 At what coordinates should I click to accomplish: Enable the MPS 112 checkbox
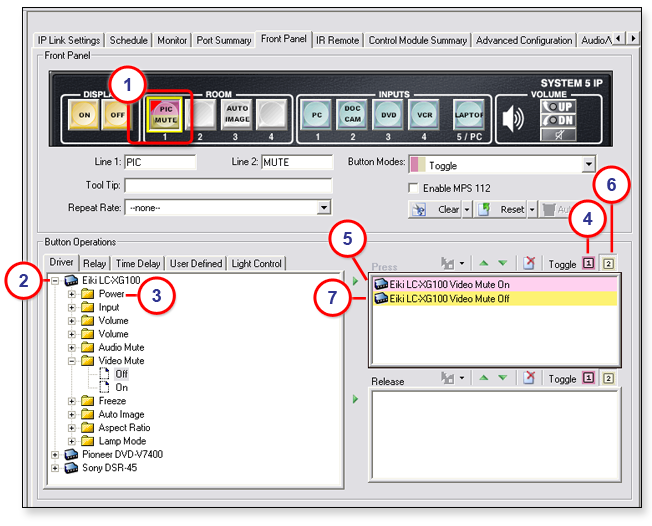coord(414,188)
